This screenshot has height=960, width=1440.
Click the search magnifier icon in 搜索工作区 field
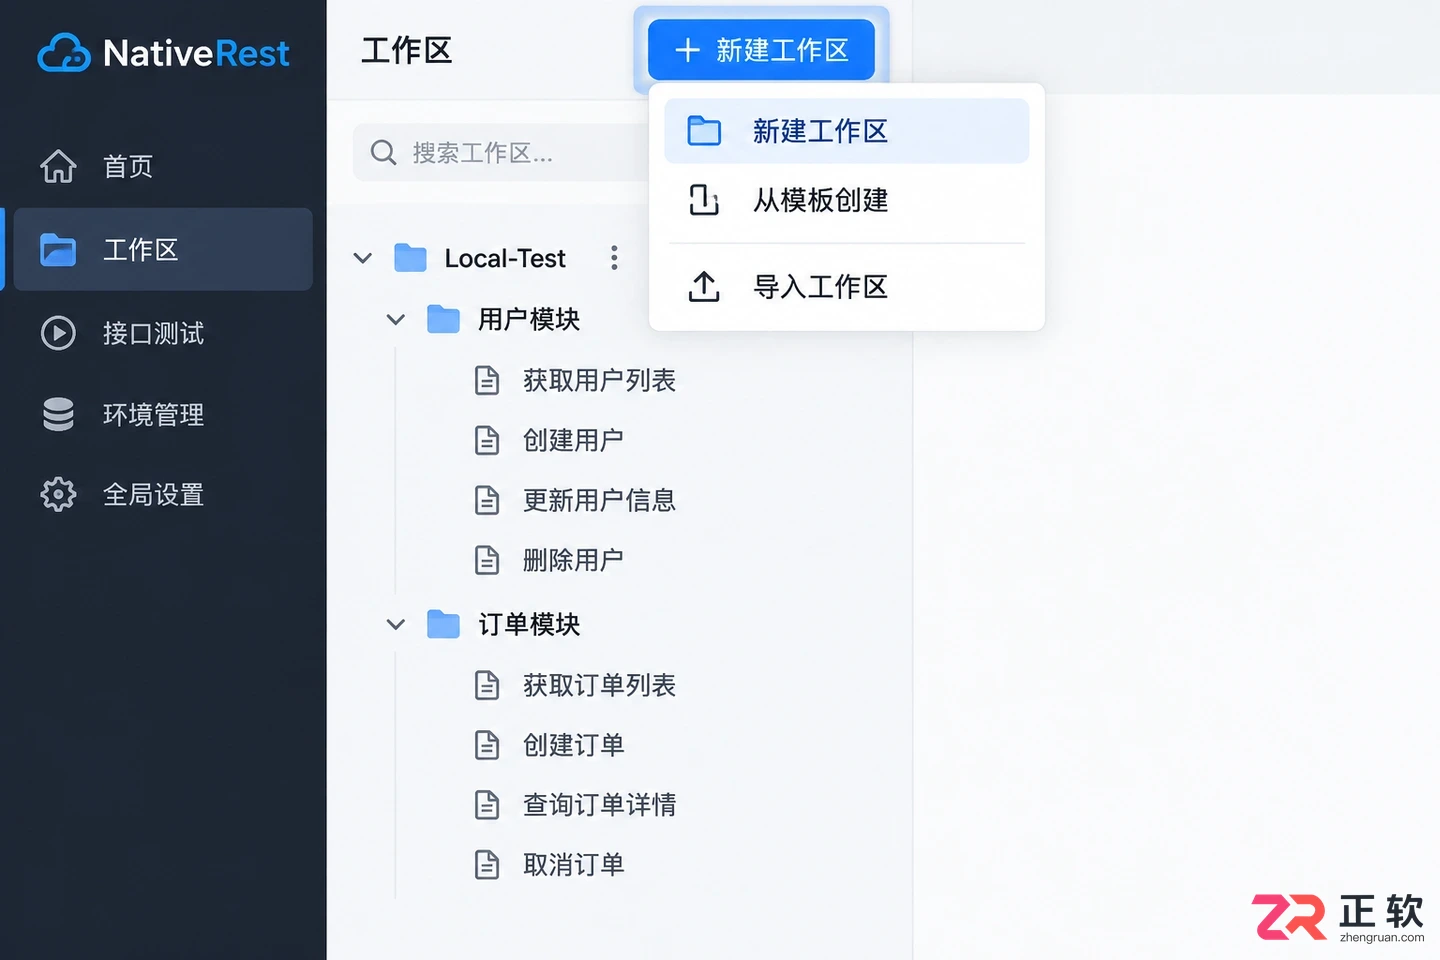[x=383, y=152]
